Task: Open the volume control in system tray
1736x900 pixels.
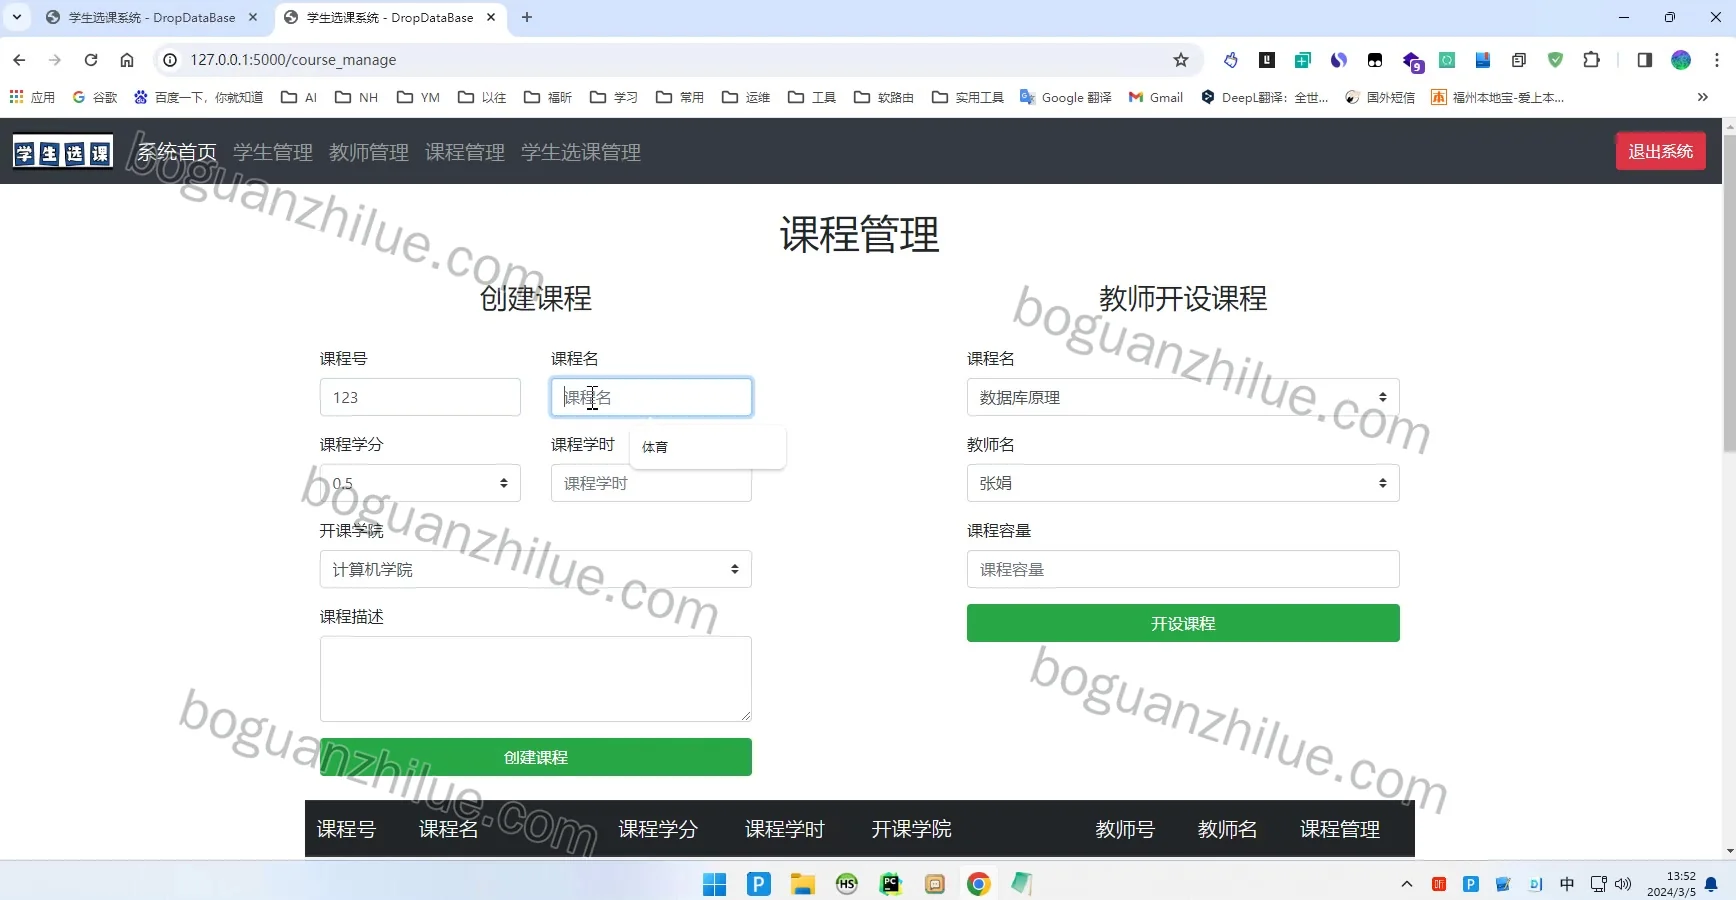Action: point(1623,884)
